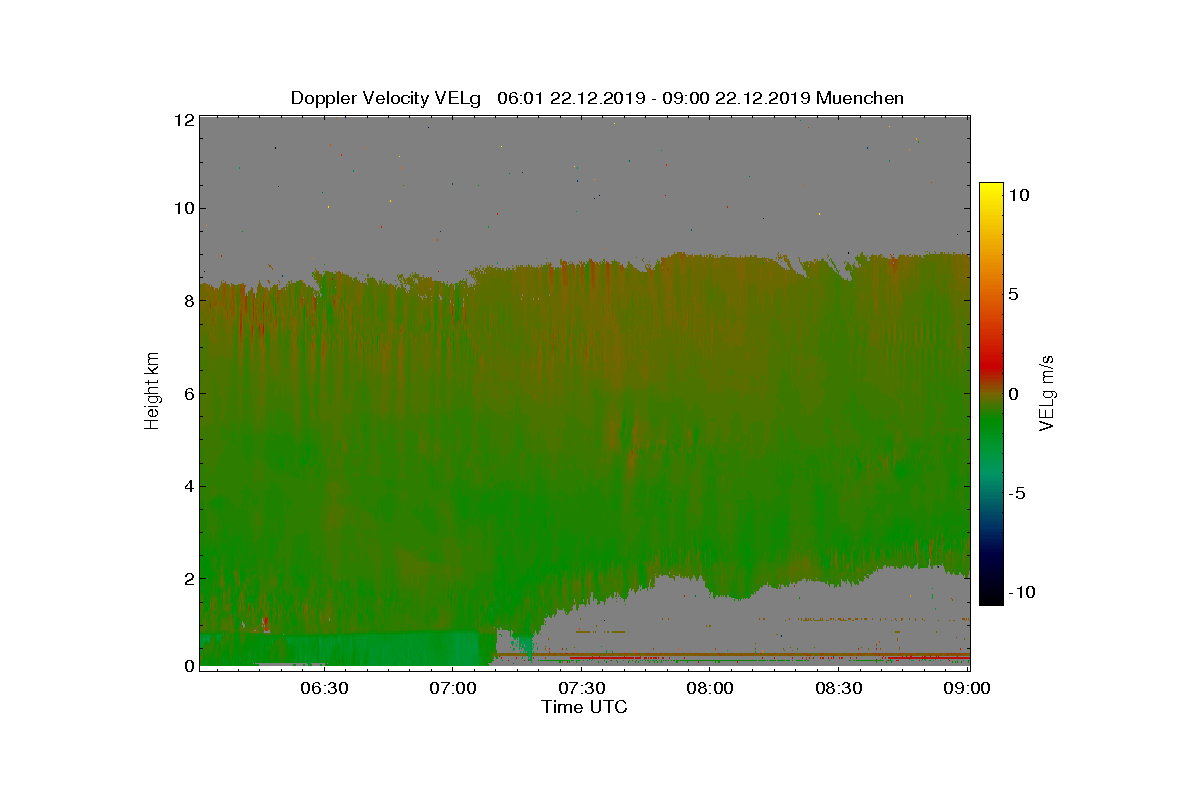Click the 09:00 time tick label
Screen dimensions: 1200x800
coord(968,689)
